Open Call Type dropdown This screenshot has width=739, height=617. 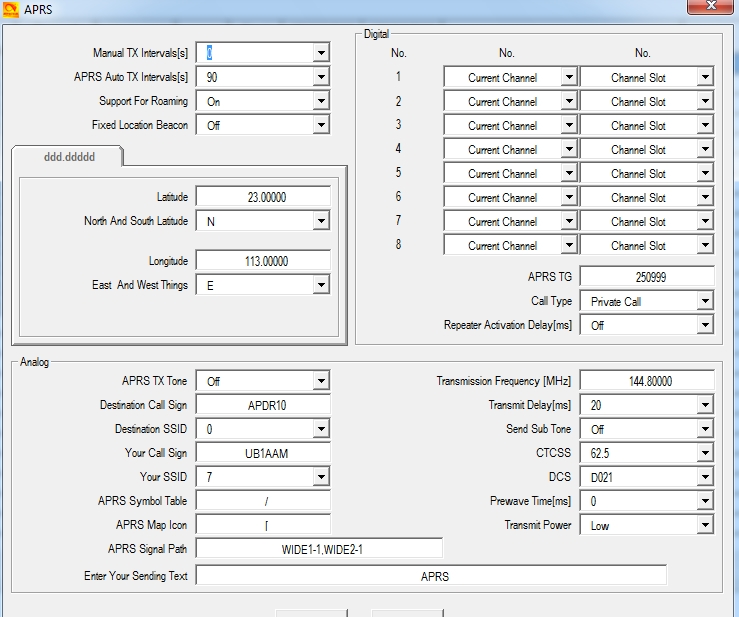click(x=704, y=301)
